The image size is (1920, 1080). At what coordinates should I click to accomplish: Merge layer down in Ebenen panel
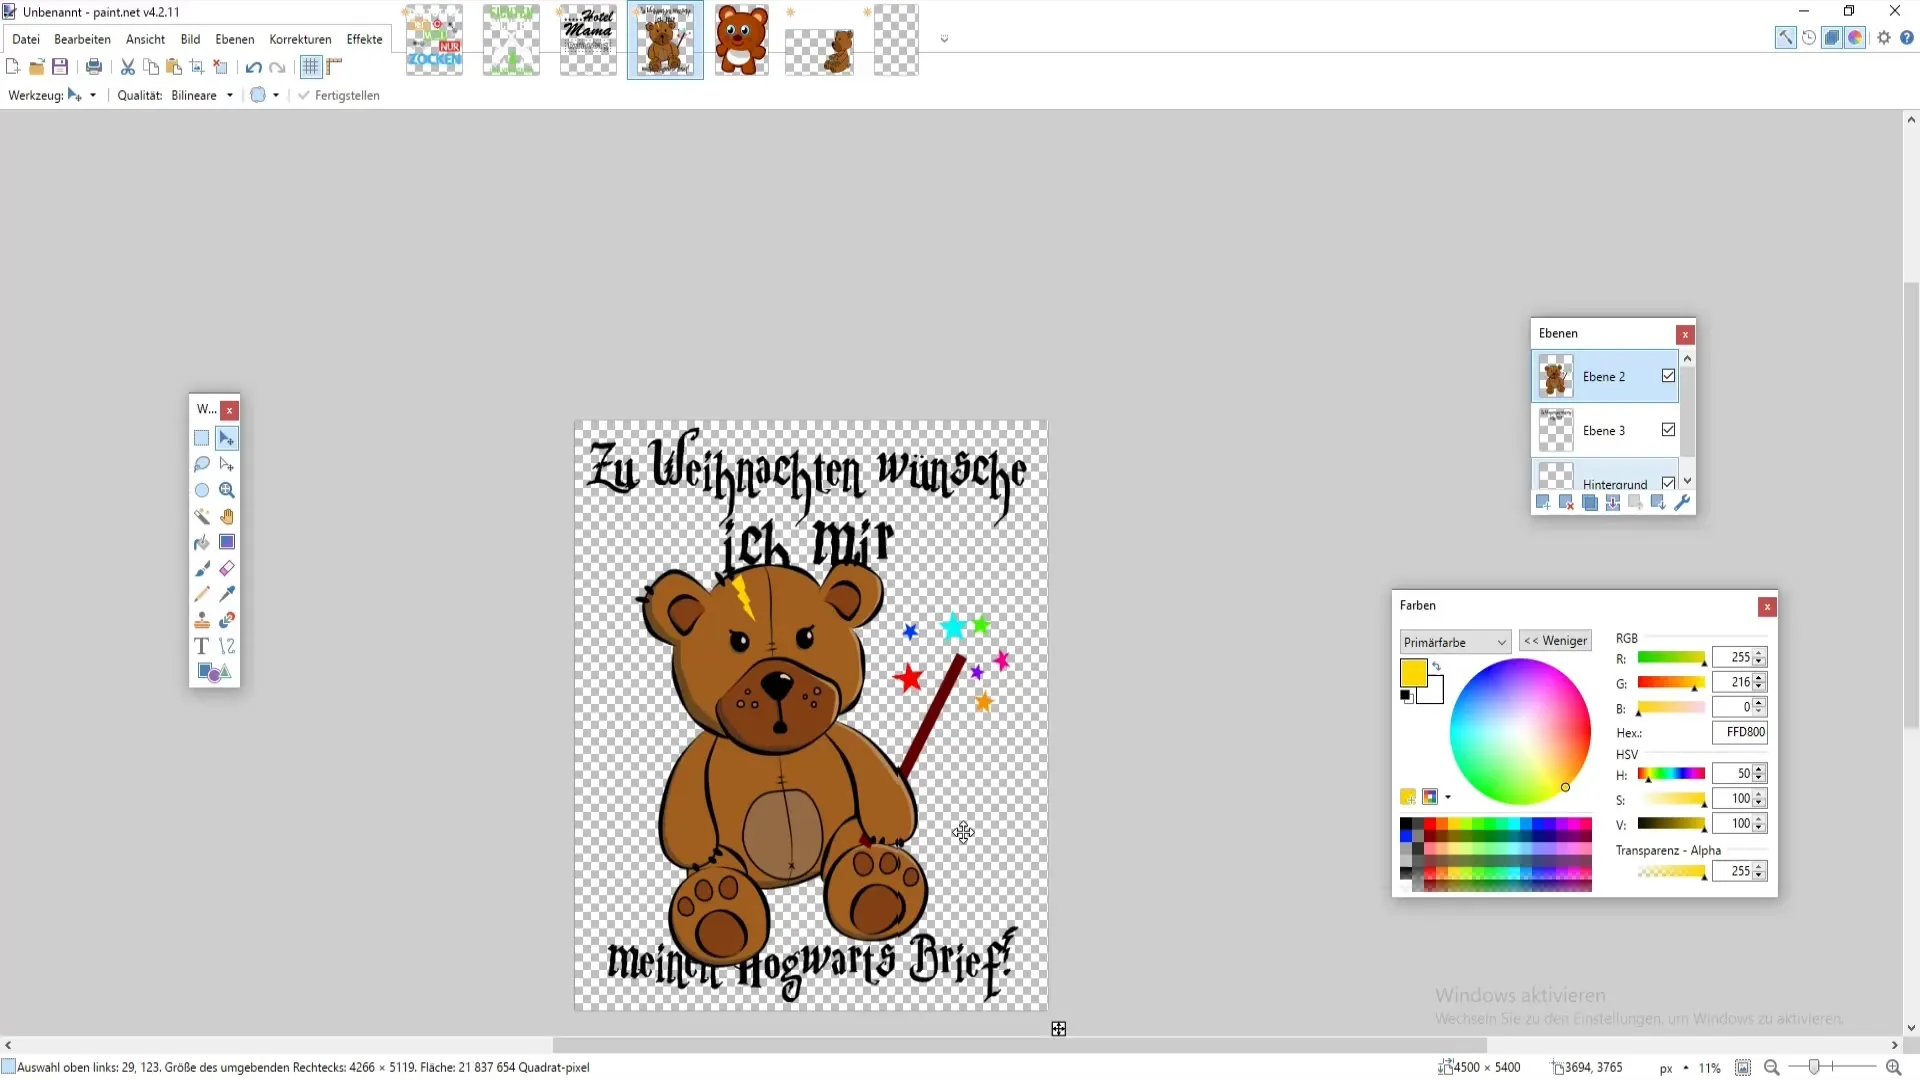coord(1612,502)
